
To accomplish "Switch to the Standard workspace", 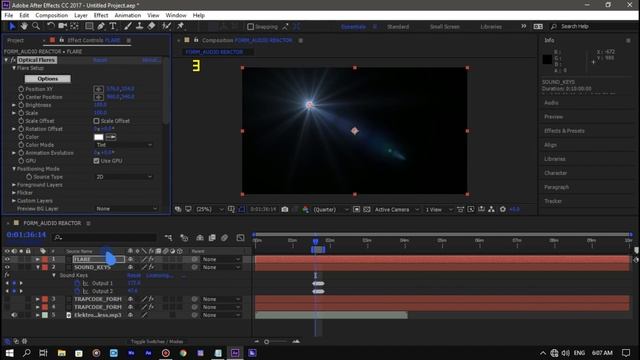I will pos(398,27).
